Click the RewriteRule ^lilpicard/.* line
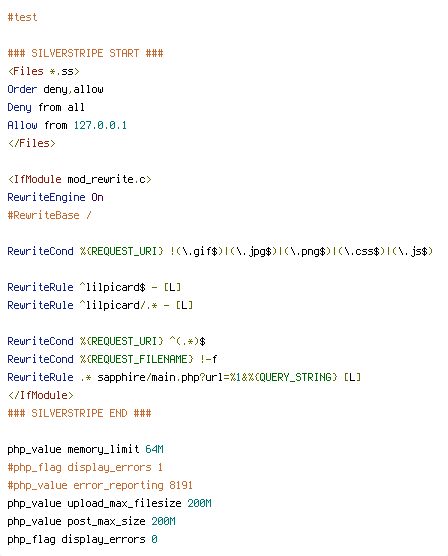Screen dimensions: 448x556 click(x=100, y=305)
